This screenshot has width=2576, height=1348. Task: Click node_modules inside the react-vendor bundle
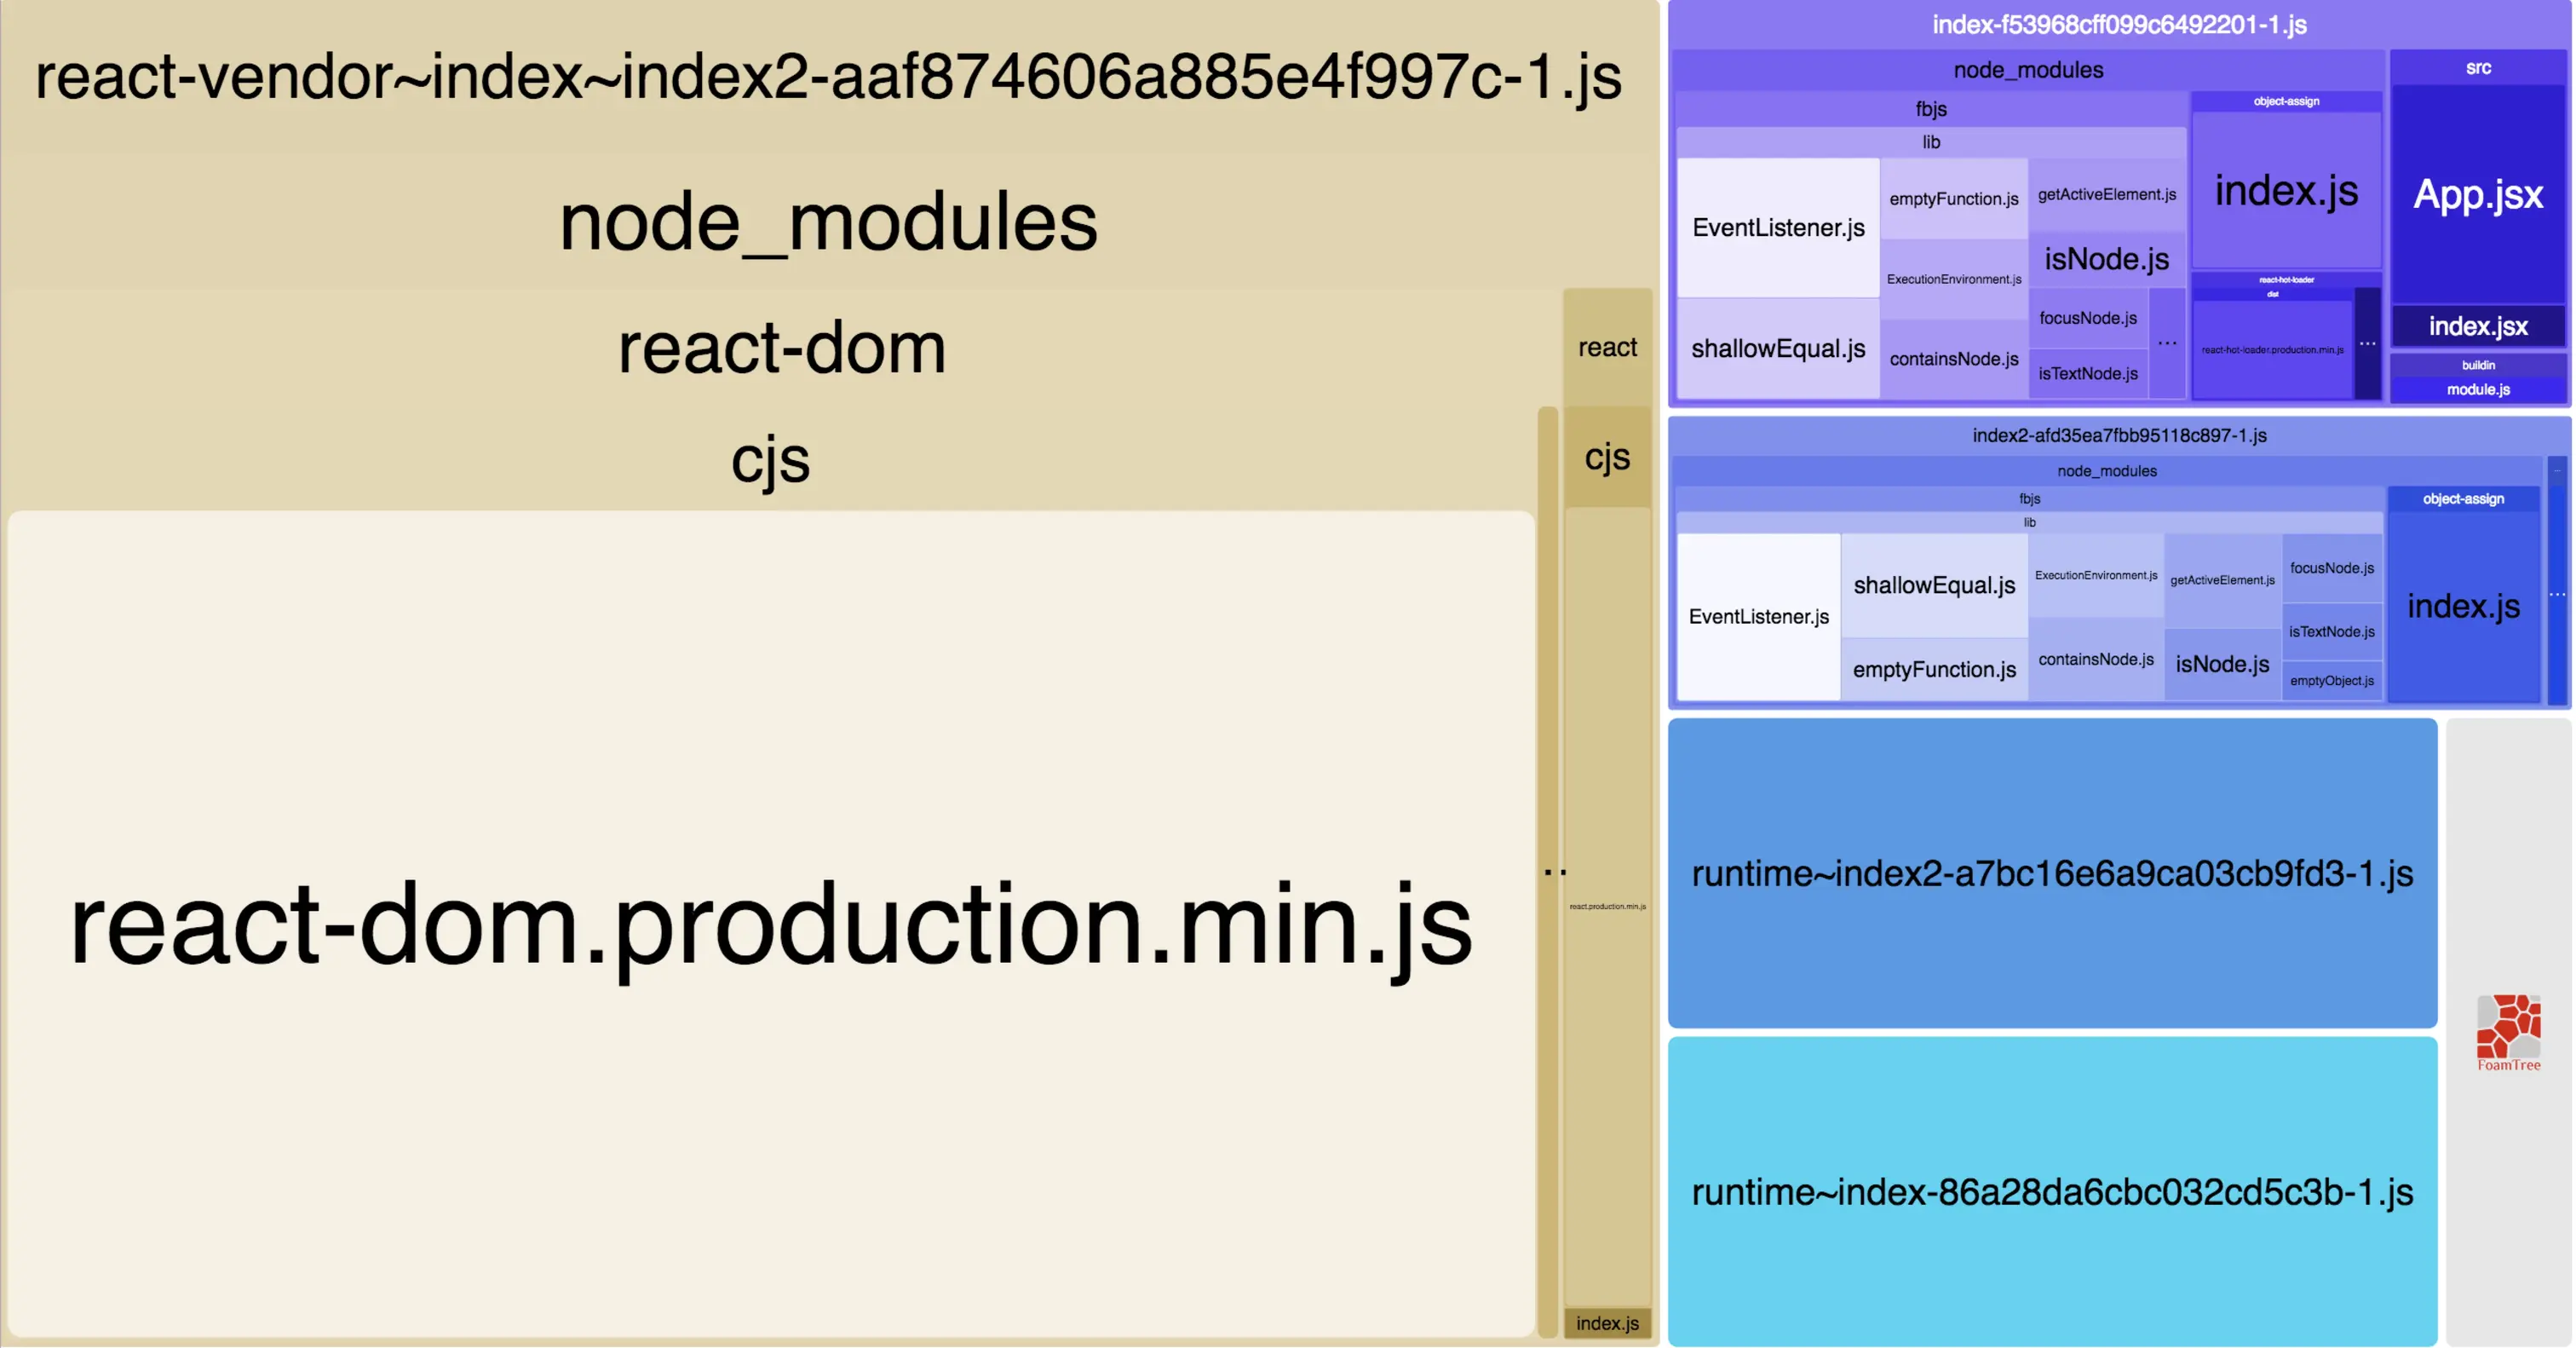point(828,221)
